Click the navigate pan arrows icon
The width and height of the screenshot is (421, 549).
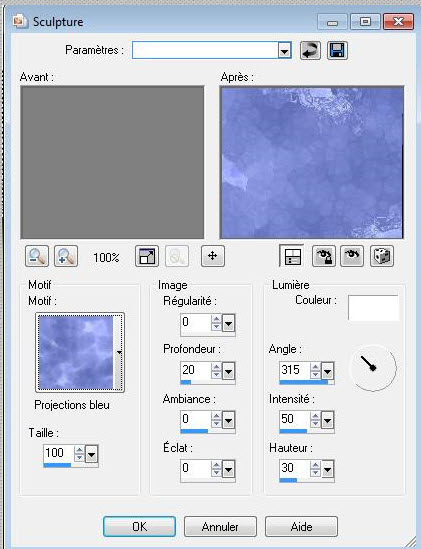point(213,256)
